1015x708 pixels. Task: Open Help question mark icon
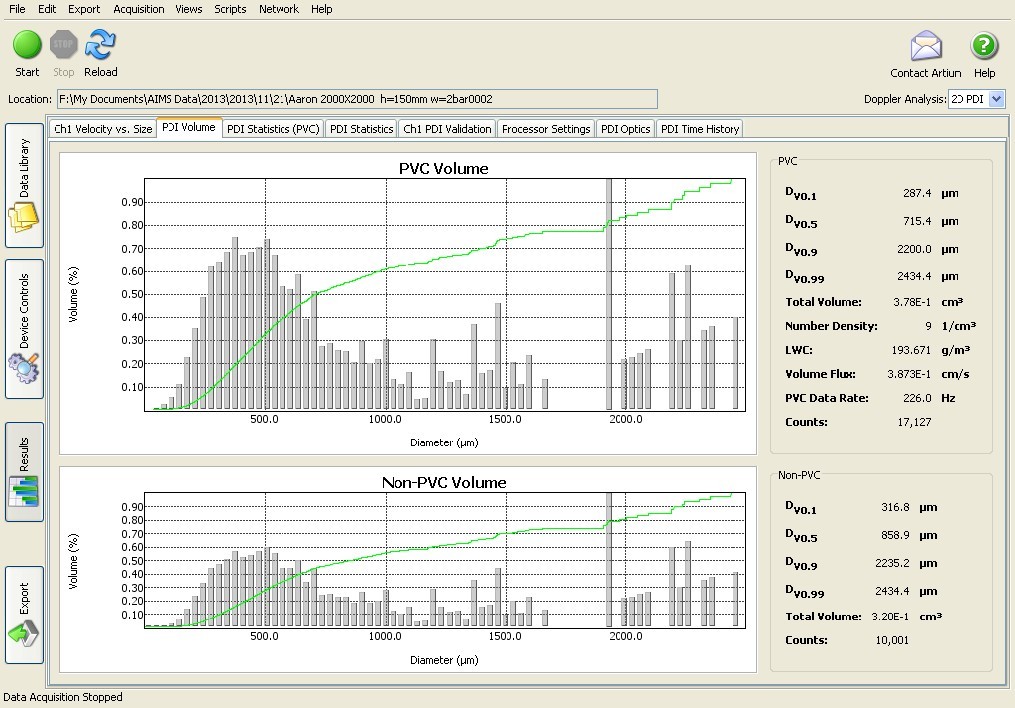point(984,47)
